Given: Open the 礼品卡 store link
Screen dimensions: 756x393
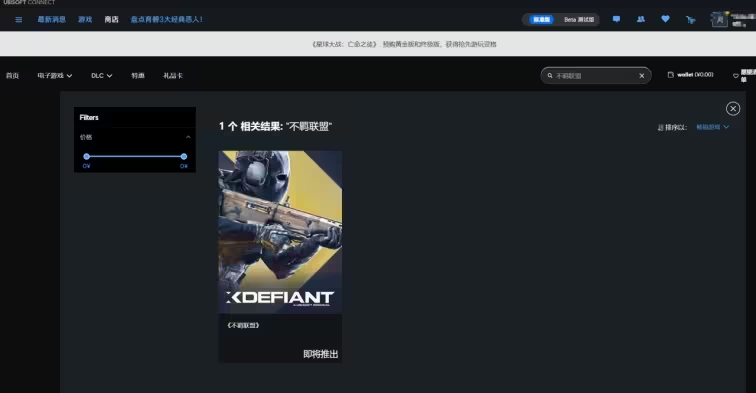Looking at the screenshot, I should 173,76.
